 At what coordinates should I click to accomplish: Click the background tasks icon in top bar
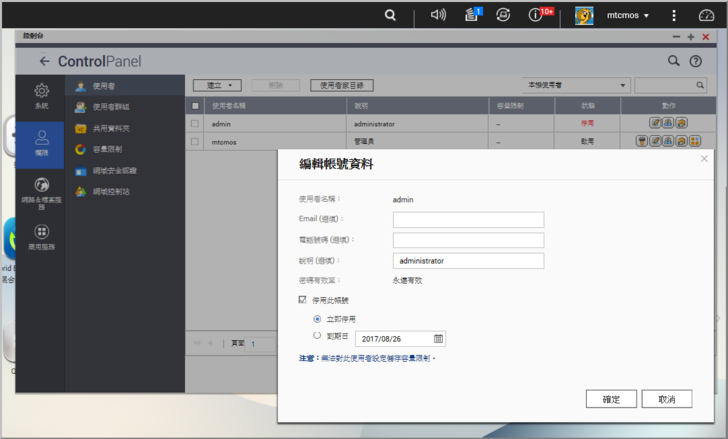[471, 15]
